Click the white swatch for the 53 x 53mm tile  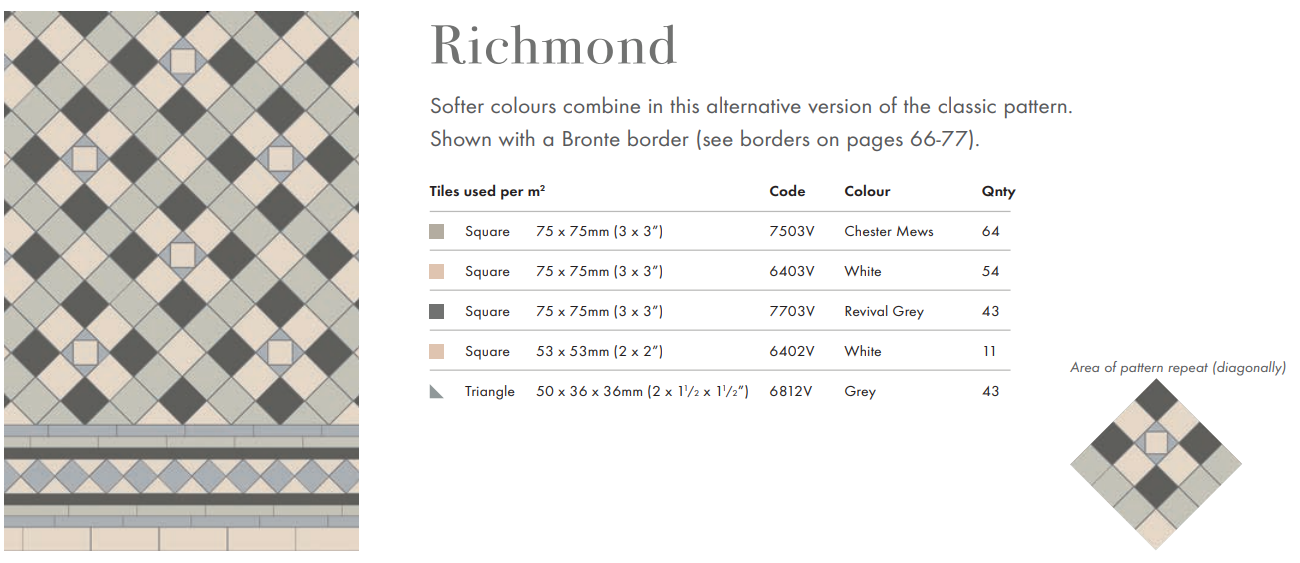tap(436, 352)
